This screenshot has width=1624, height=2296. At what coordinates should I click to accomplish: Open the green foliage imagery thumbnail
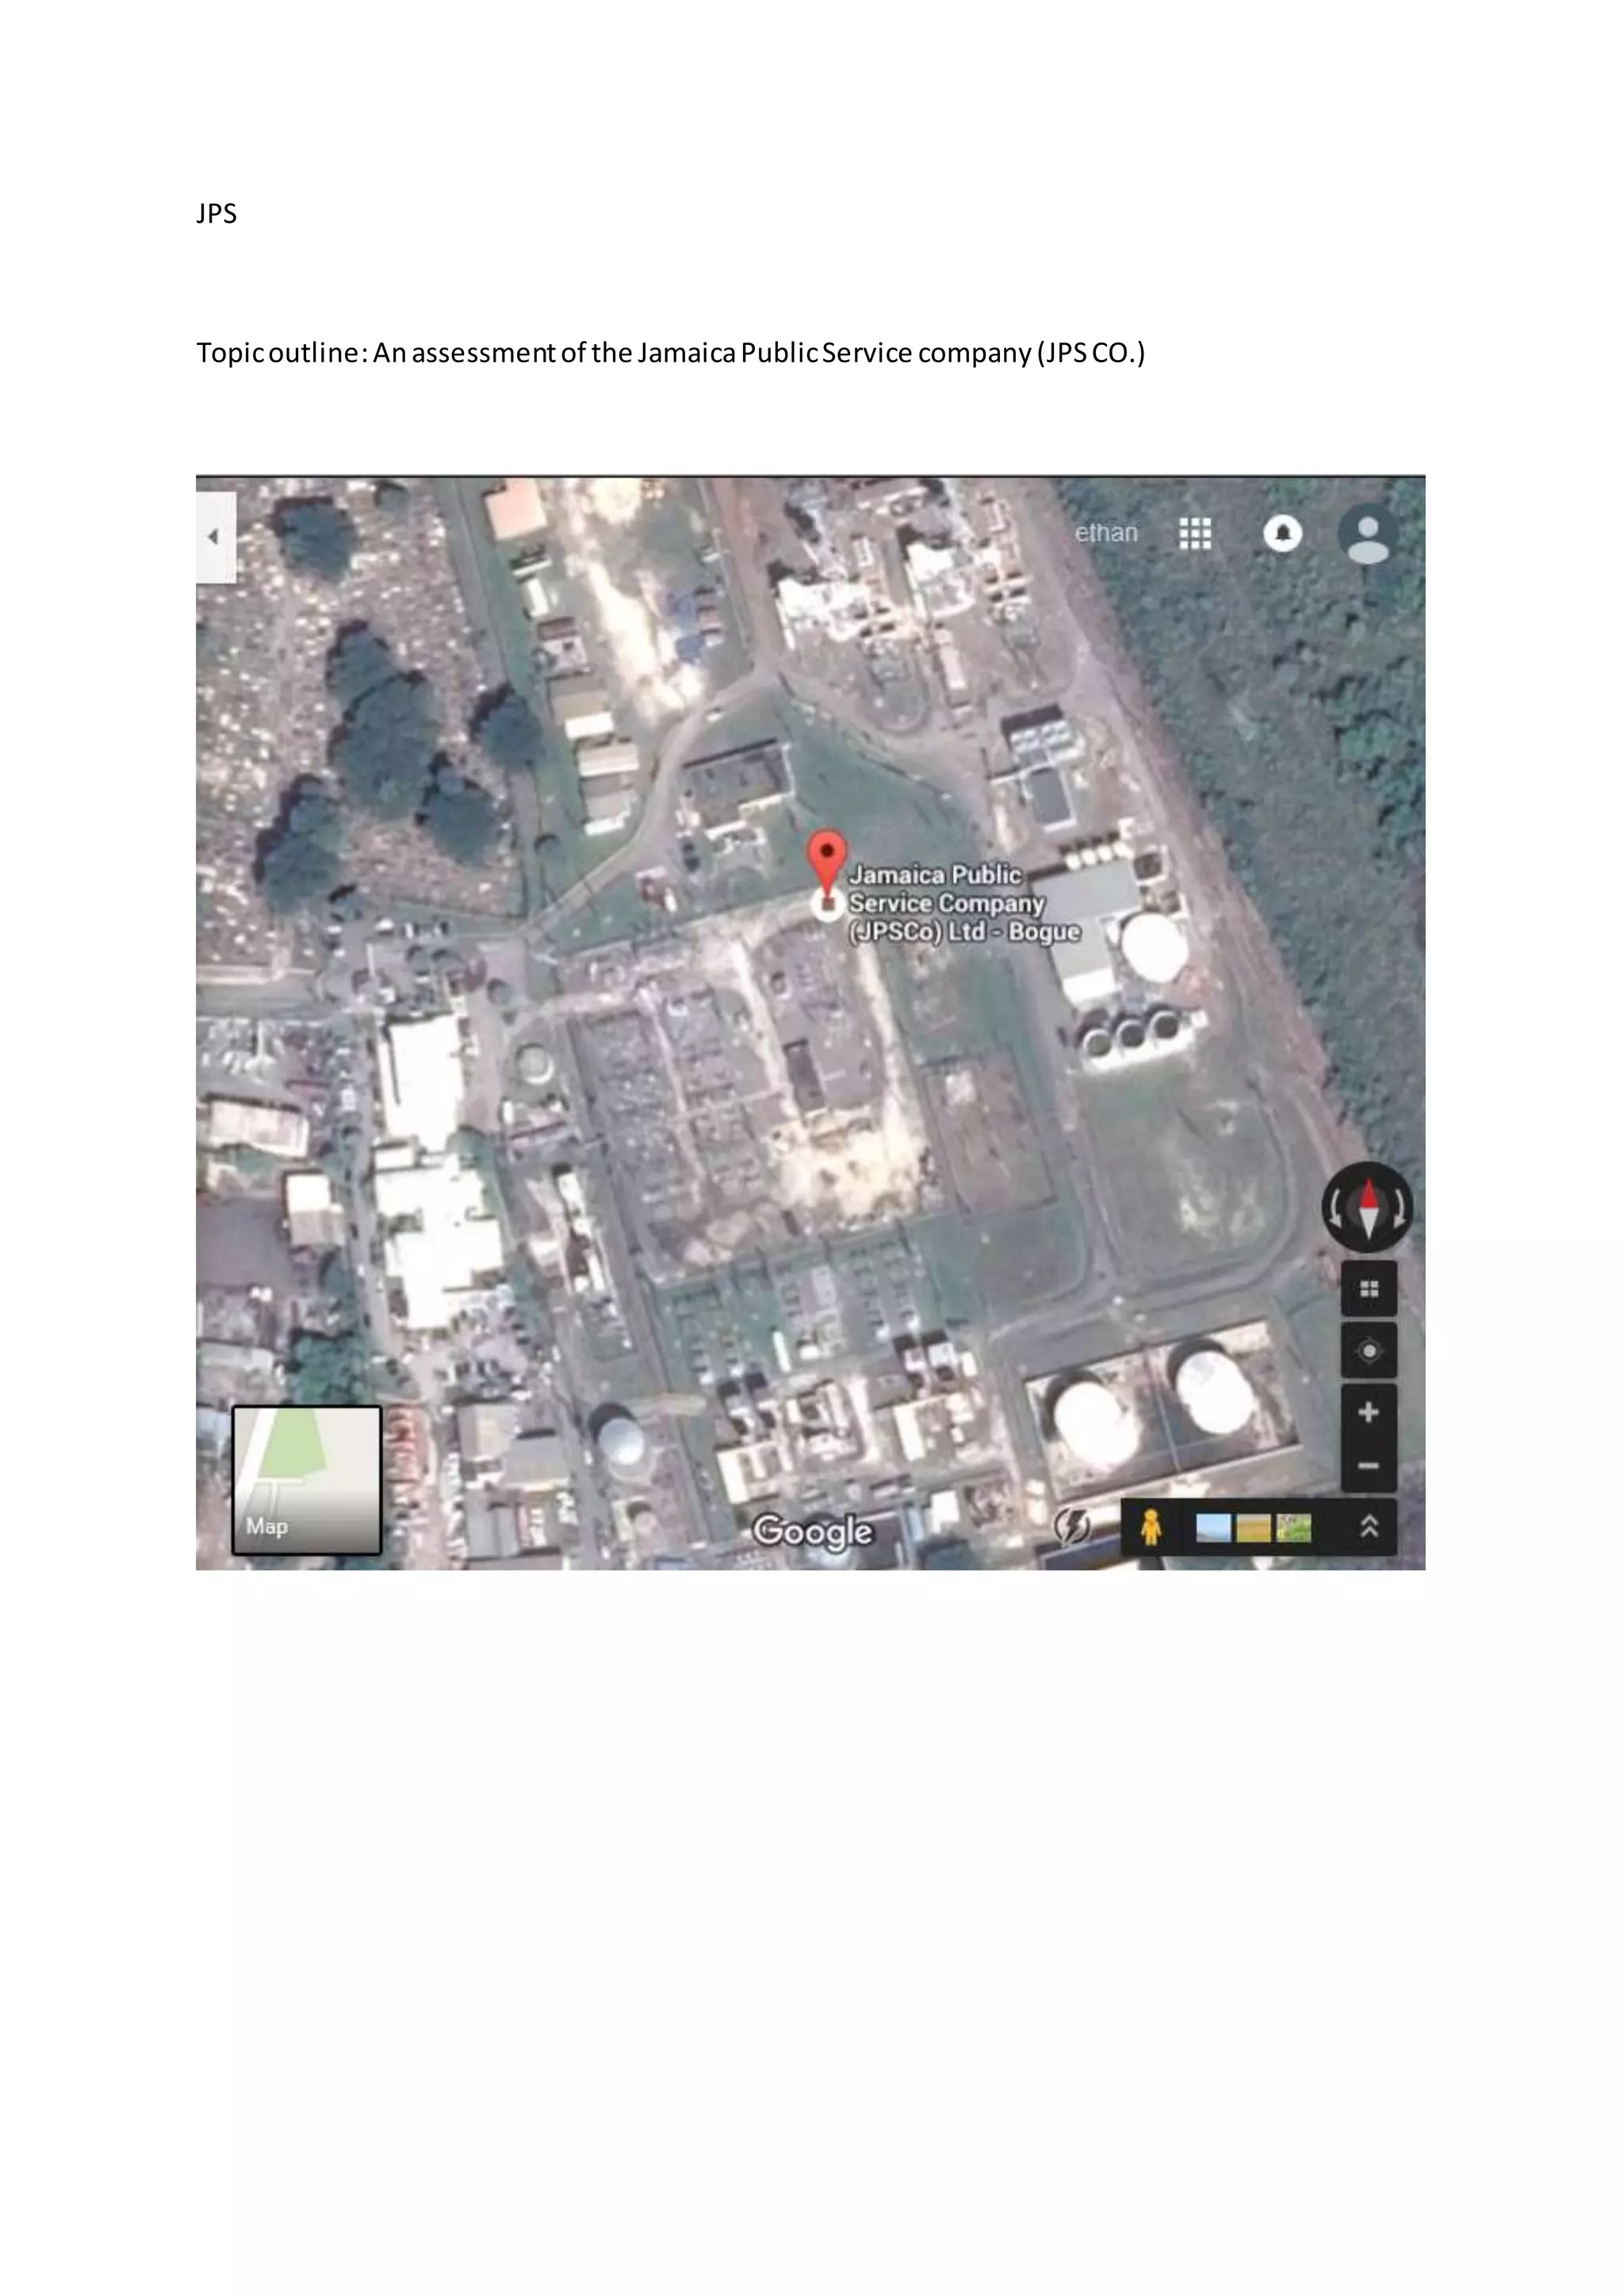(x=1294, y=1528)
